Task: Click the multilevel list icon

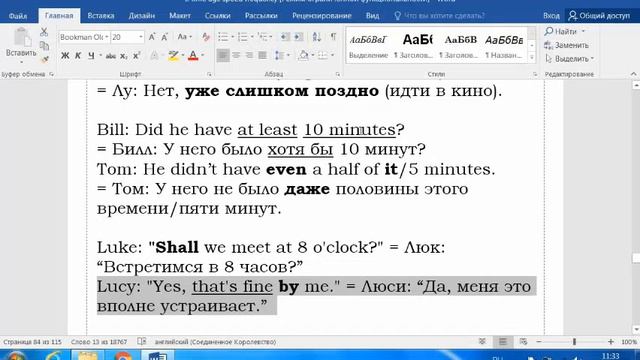Action: click(x=262, y=37)
